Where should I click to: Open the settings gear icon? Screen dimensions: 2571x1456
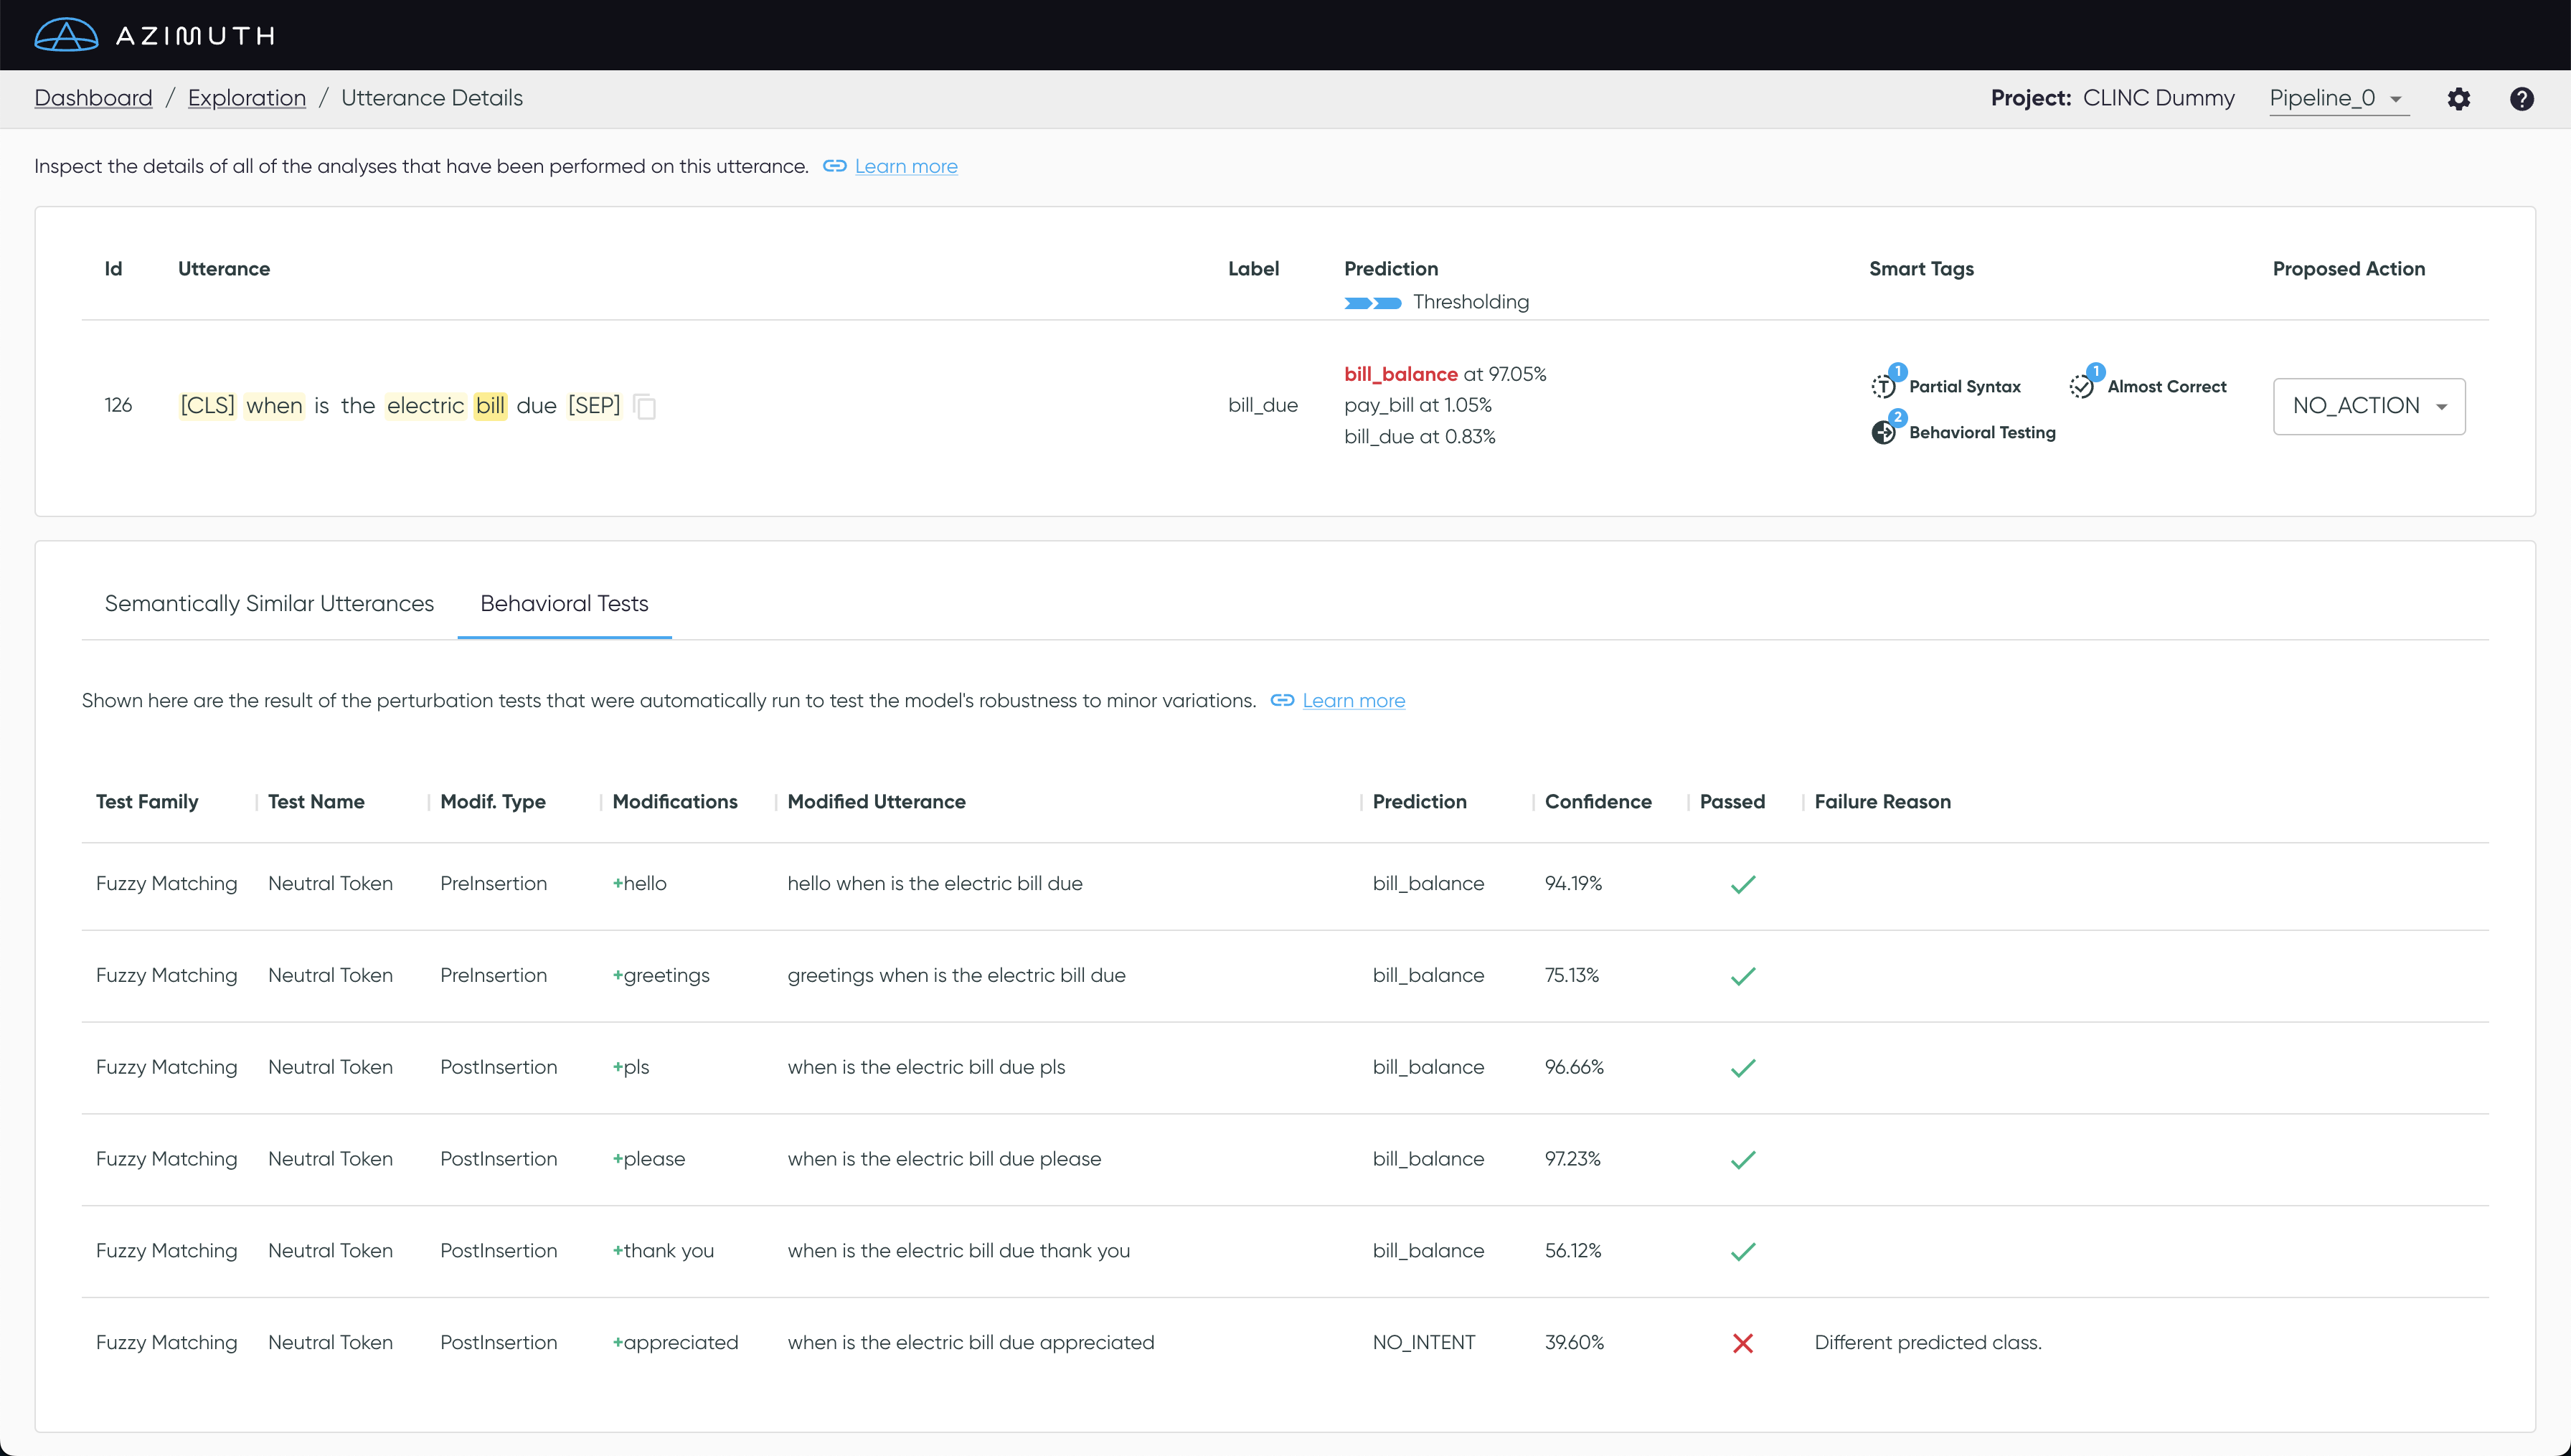[x=2459, y=98]
